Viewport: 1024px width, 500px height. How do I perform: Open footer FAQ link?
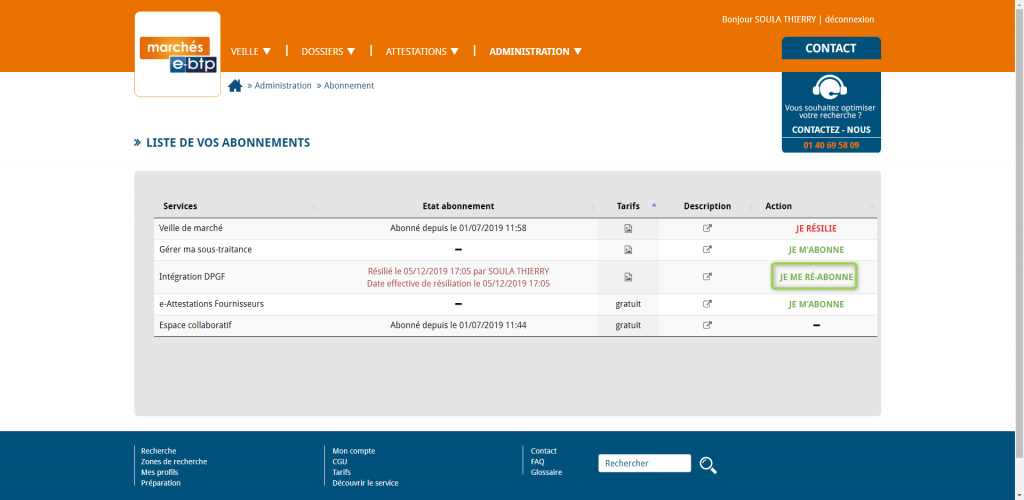pyautogui.click(x=537, y=461)
